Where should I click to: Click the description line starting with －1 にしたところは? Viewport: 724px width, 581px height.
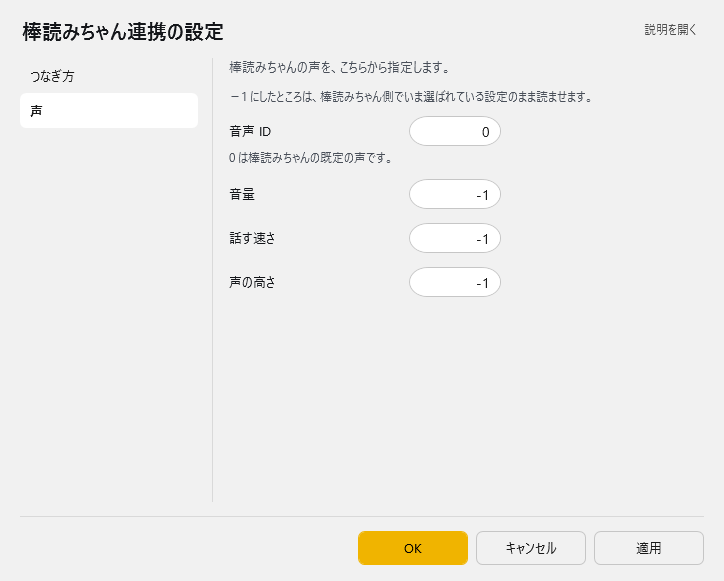click(x=411, y=97)
